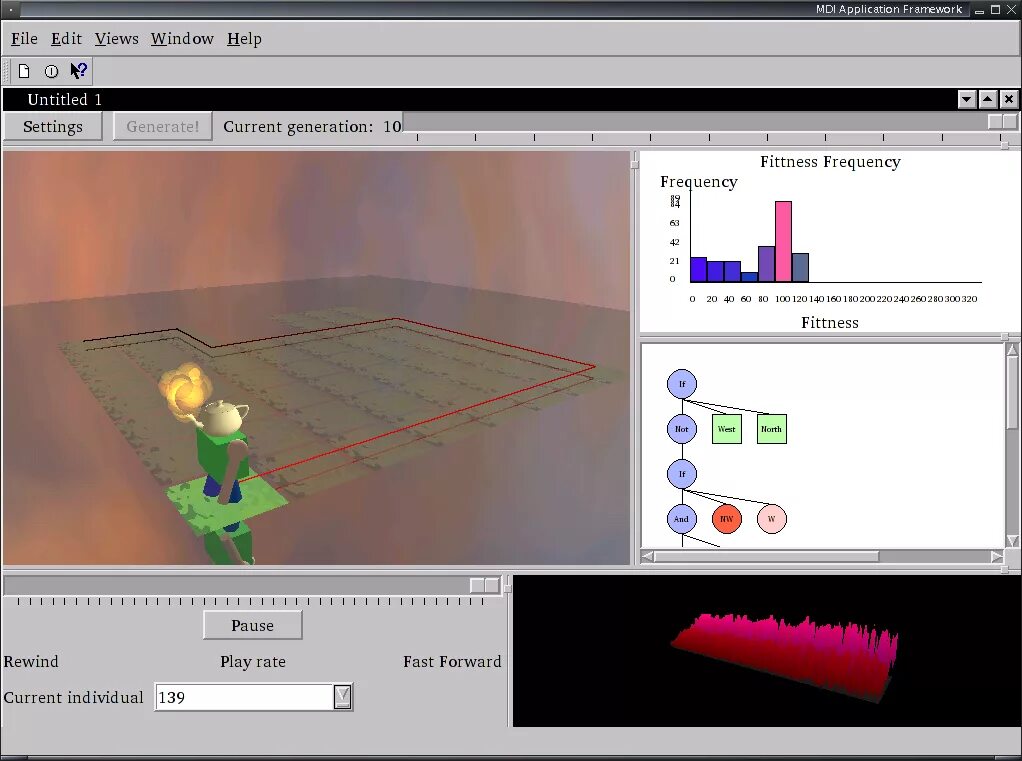Viewport: 1022px width, 761px height.
Task: Click the tall pink histogram bar
Action: click(x=783, y=242)
